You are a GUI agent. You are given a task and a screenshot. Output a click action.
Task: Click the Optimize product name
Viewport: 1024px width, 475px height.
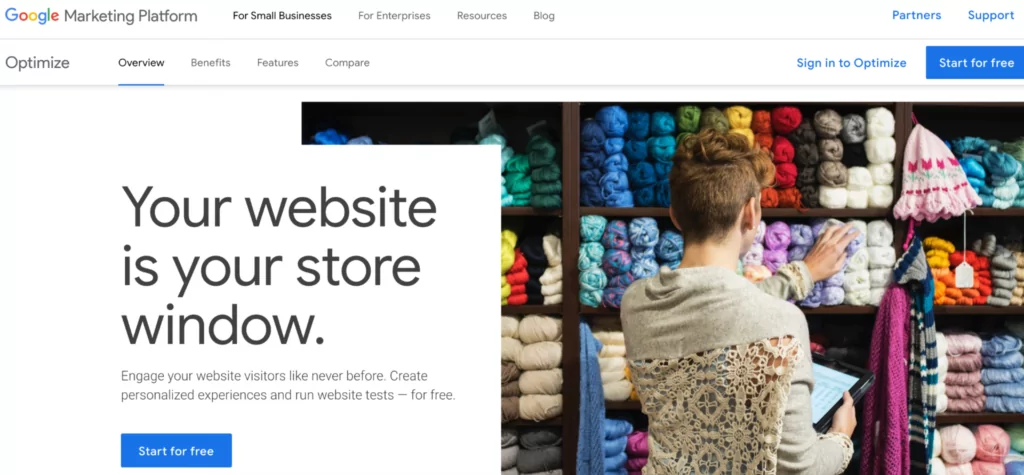[x=37, y=63]
